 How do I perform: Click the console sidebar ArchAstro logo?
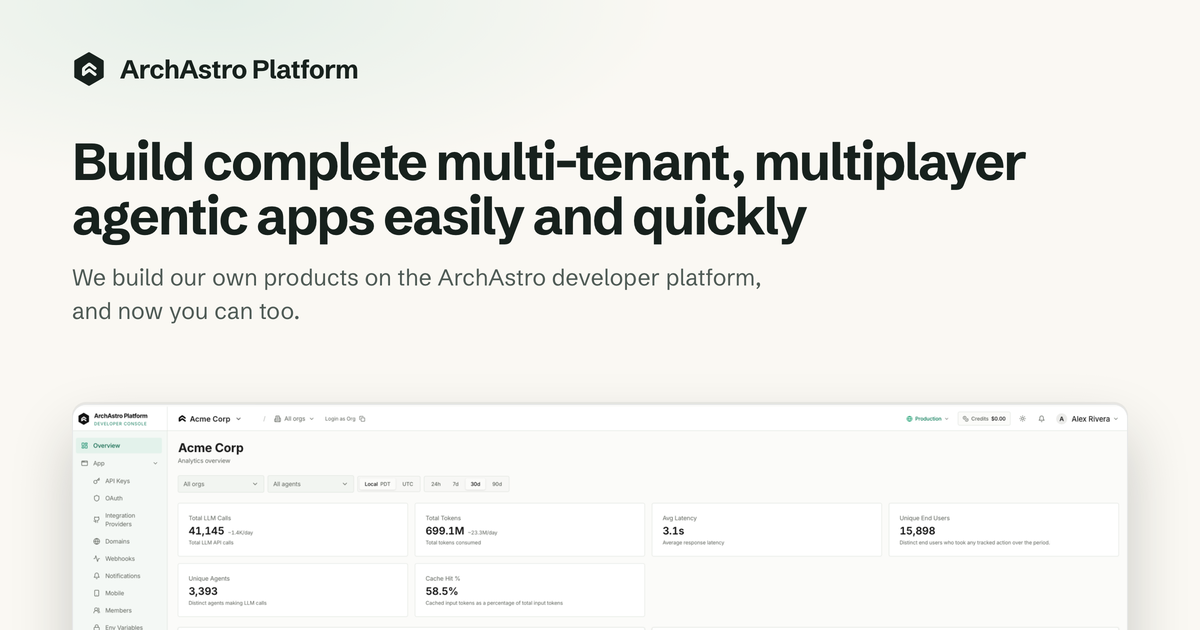[83, 418]
